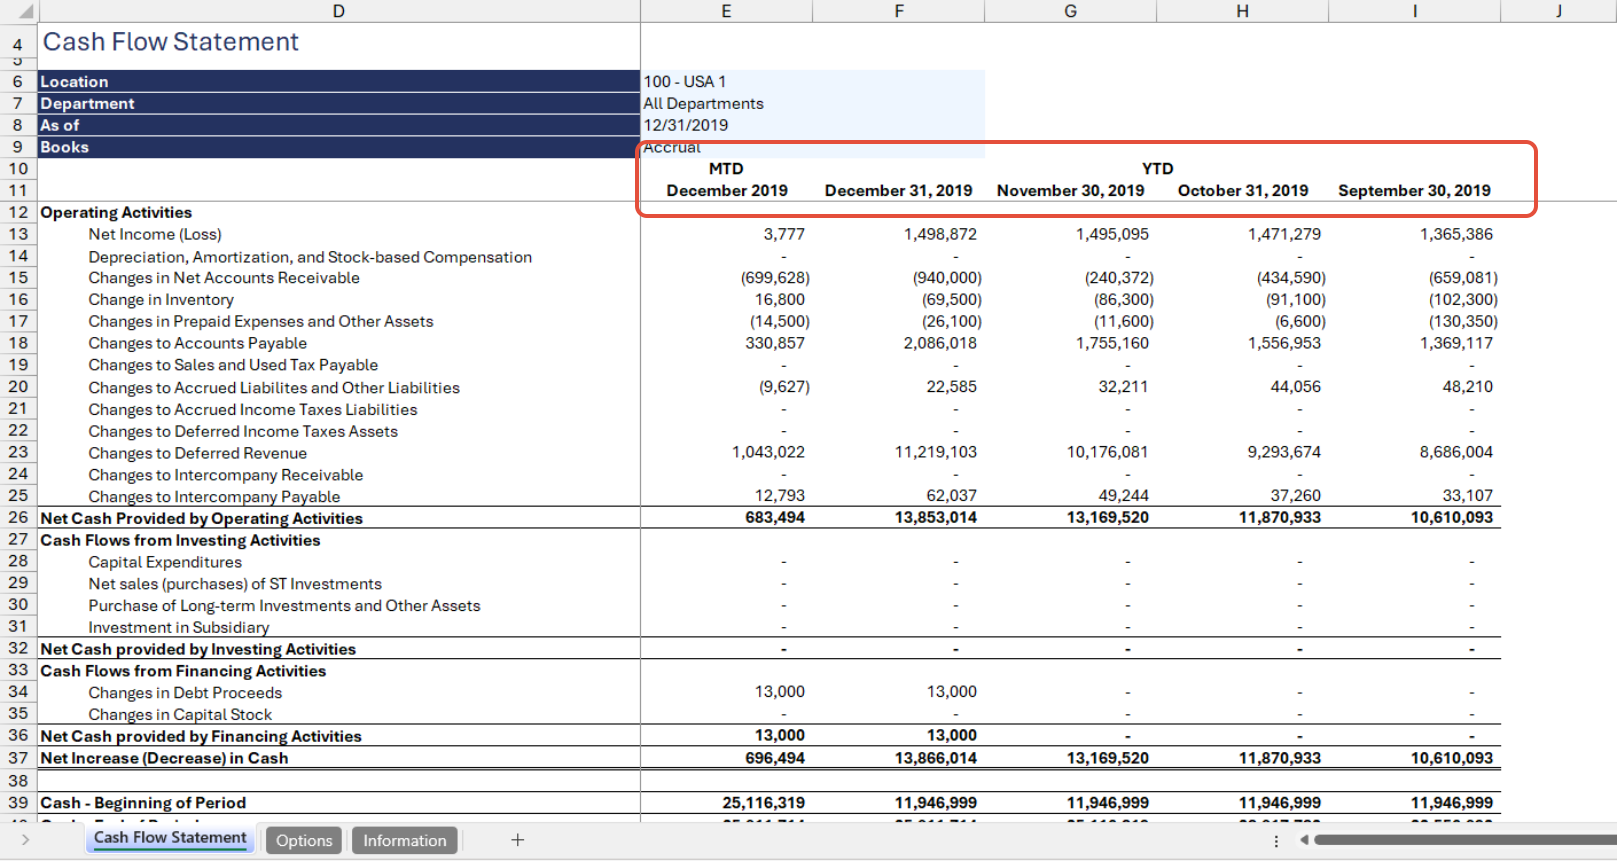Image resolution: width=1617 pixels, height=861 pixels.
Task: Click Changes in Debt Proceeds label
Action: coord(185,693)
